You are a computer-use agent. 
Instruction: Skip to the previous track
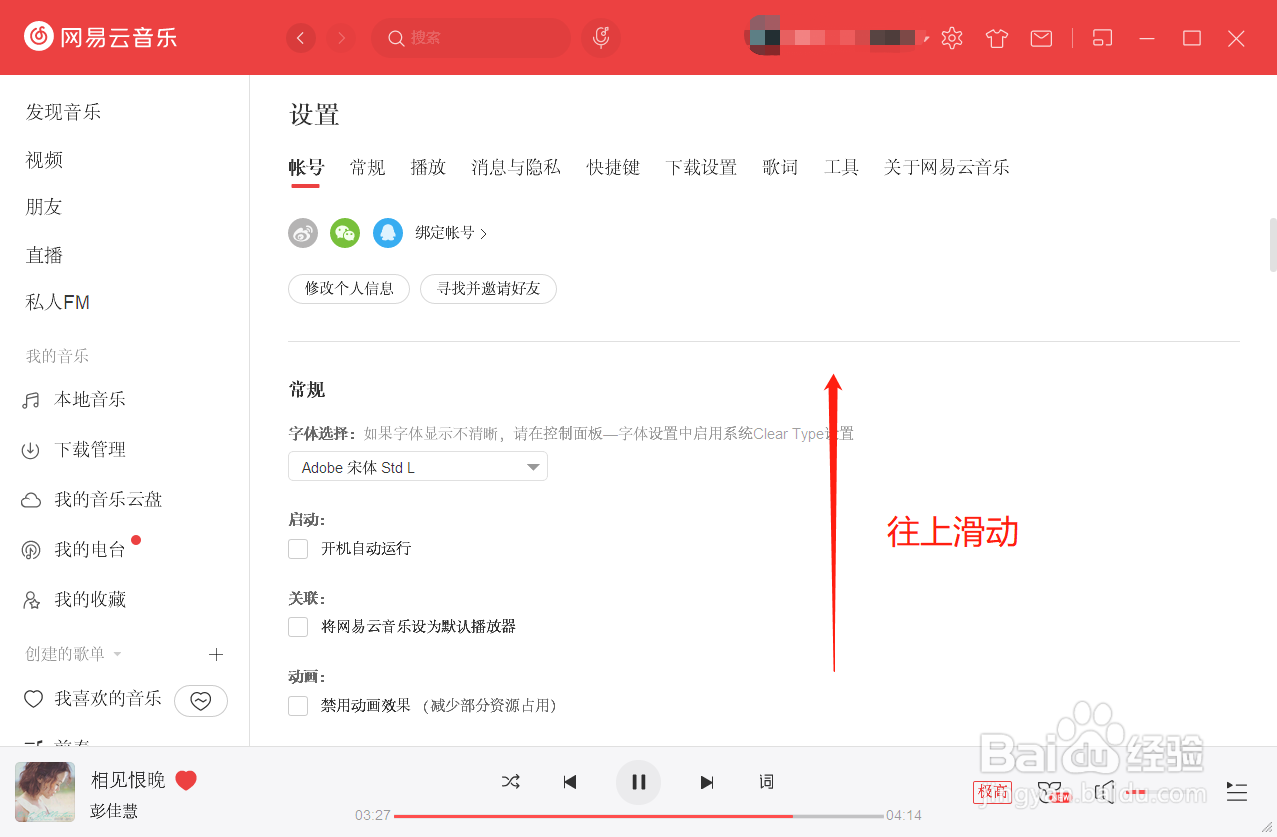coord(570,782)
